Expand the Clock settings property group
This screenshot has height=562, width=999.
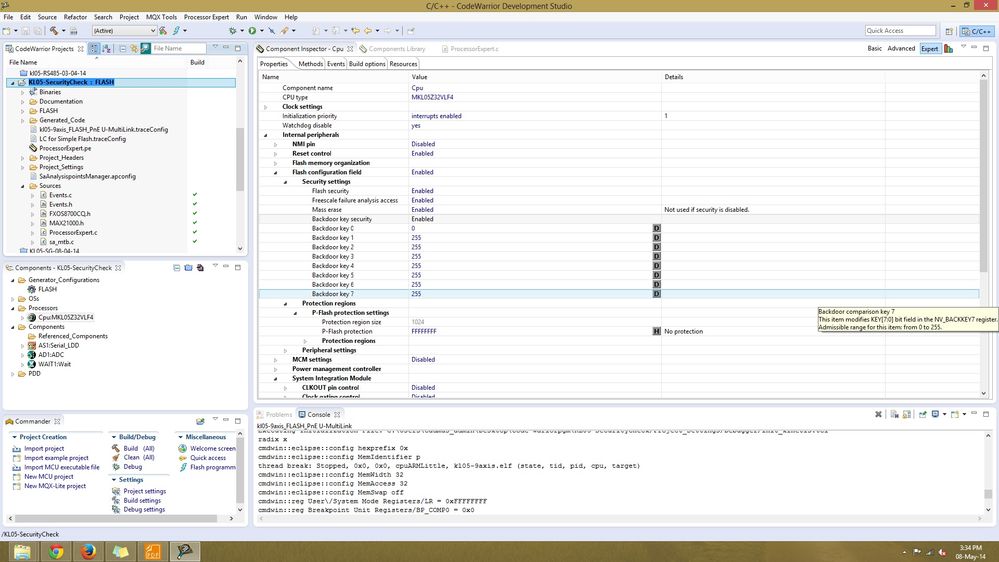(x=266, y=107)
